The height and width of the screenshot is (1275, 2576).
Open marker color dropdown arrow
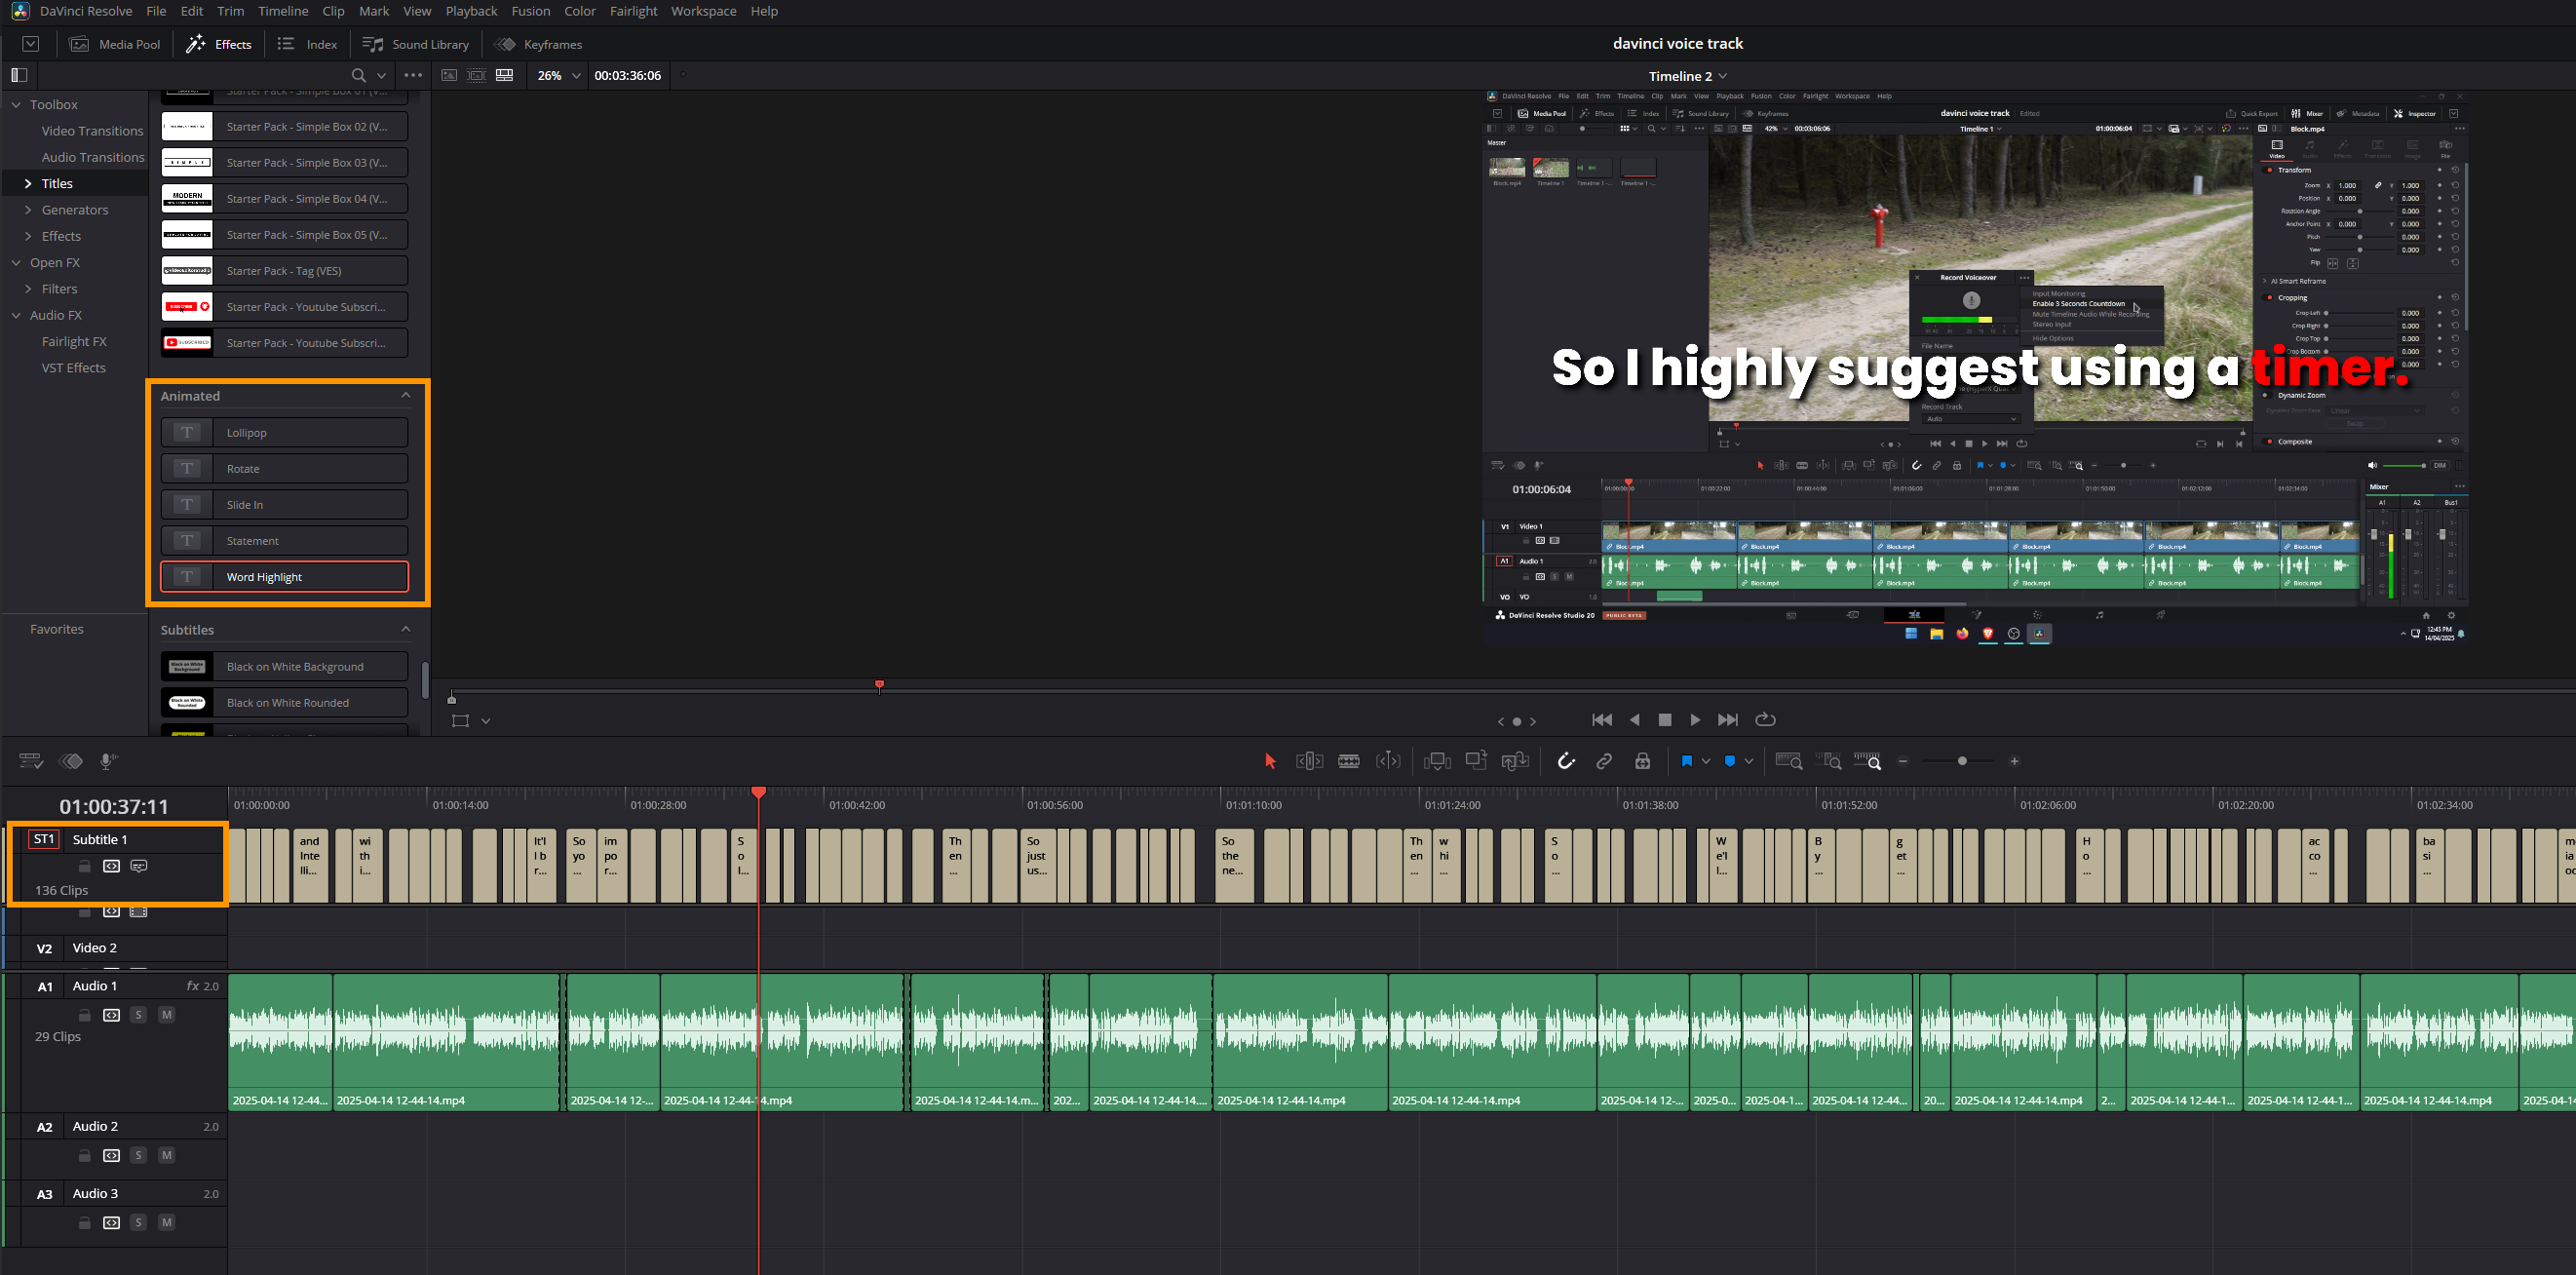(x=1749, y=762)
